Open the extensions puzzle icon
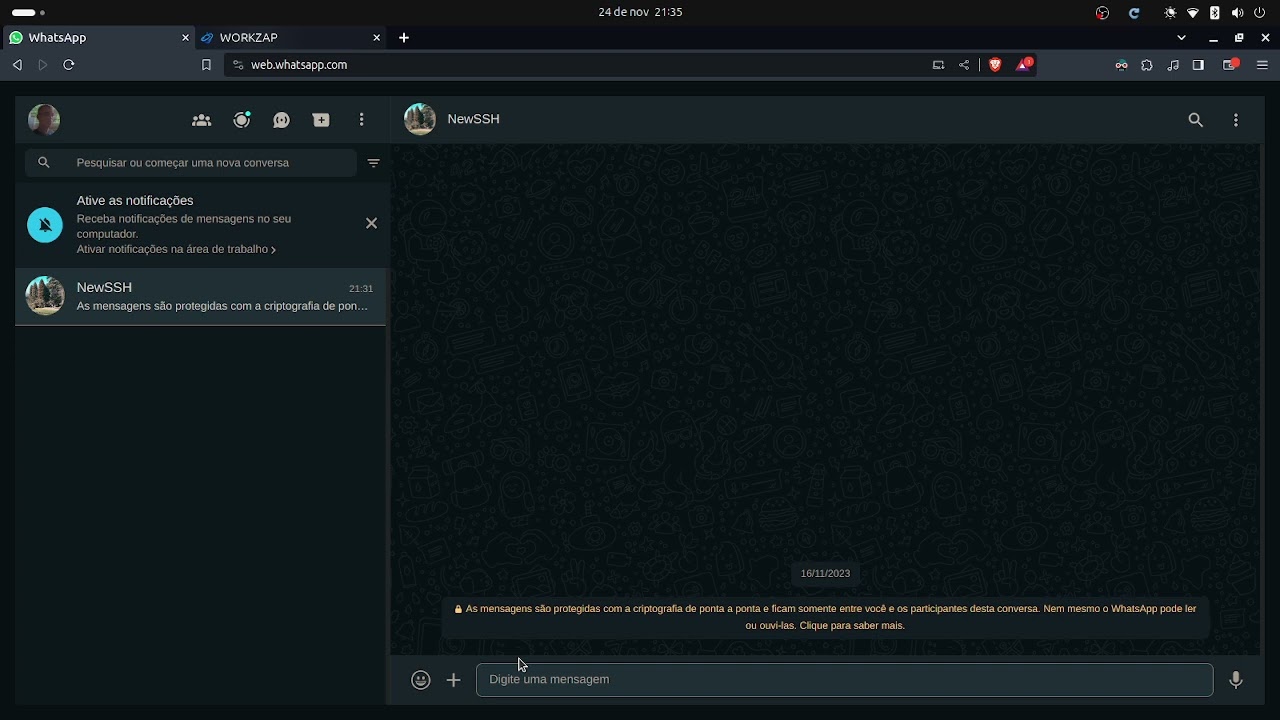The width and height of the screenshot is (1280, 720). click(1147, 65)
